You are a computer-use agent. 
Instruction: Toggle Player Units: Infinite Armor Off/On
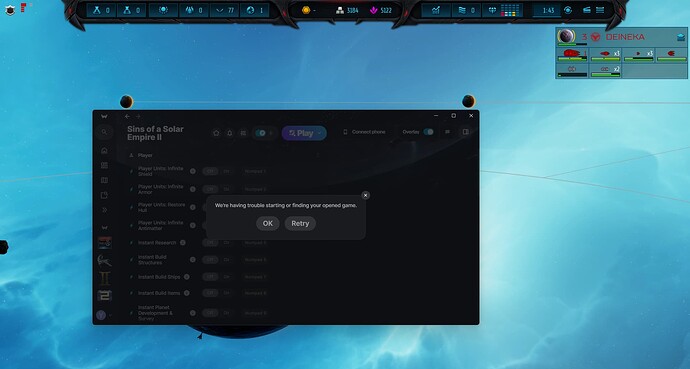(x=218, y=189)
